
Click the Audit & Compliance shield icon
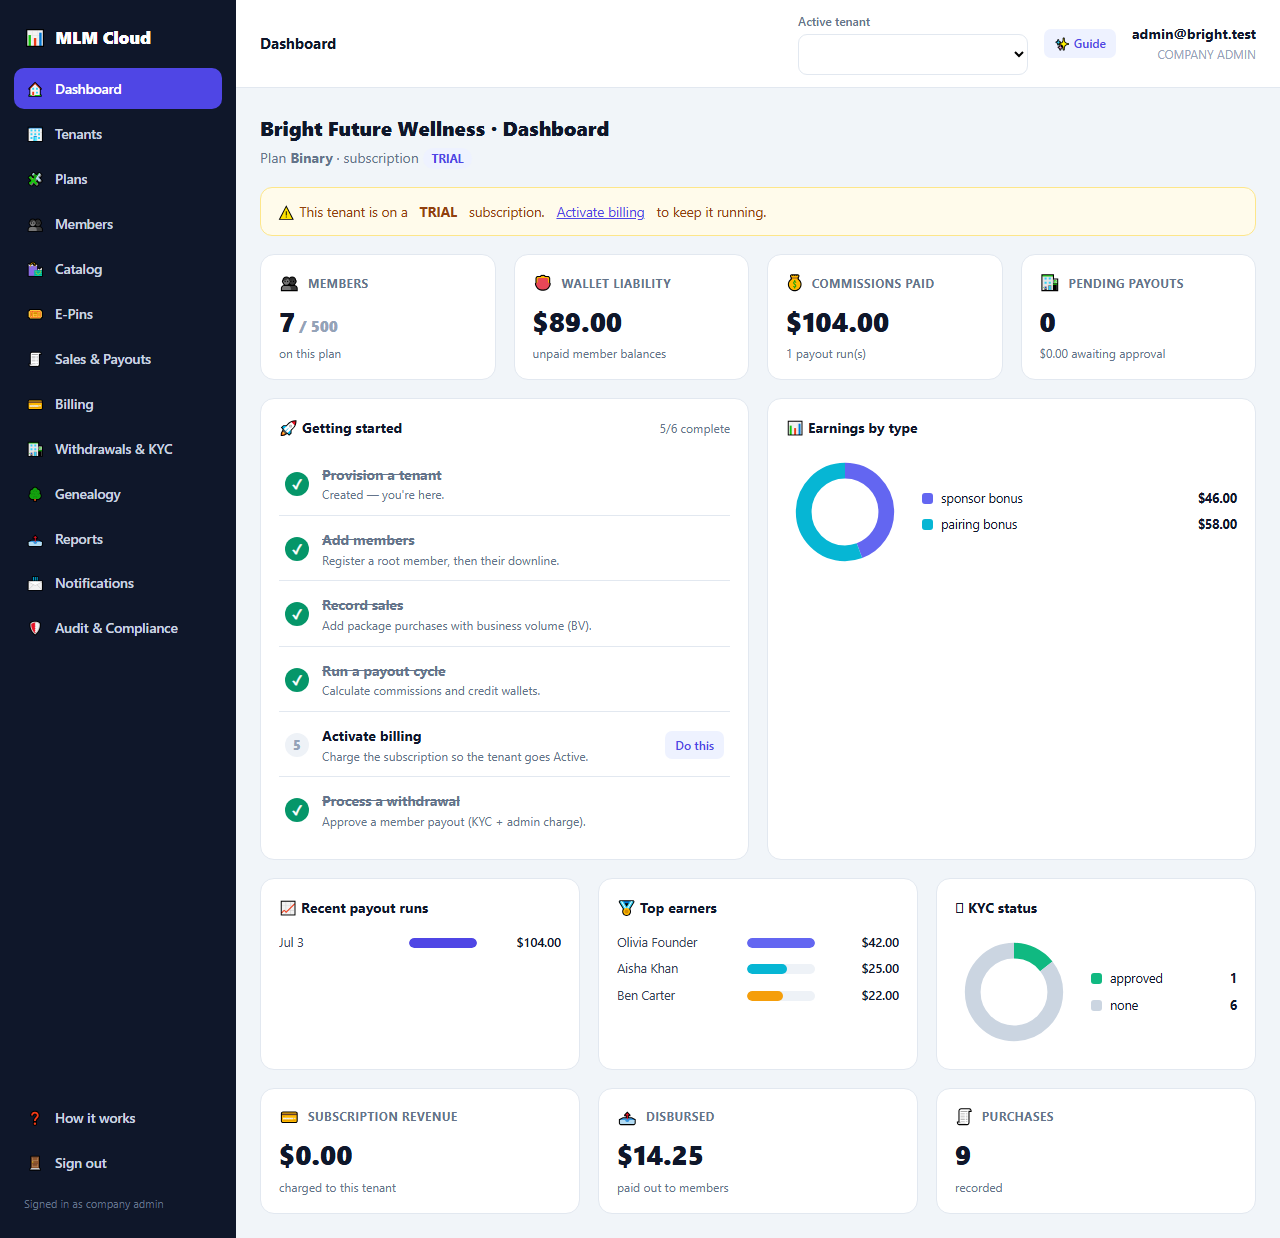(35, 628)
